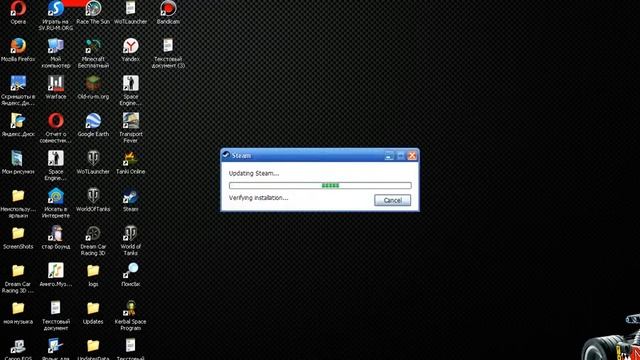Image resolution: width=640 pixels, height=360 pixels.
Task: Select the Текстовый документ (3) file
Action: point(168,46)
